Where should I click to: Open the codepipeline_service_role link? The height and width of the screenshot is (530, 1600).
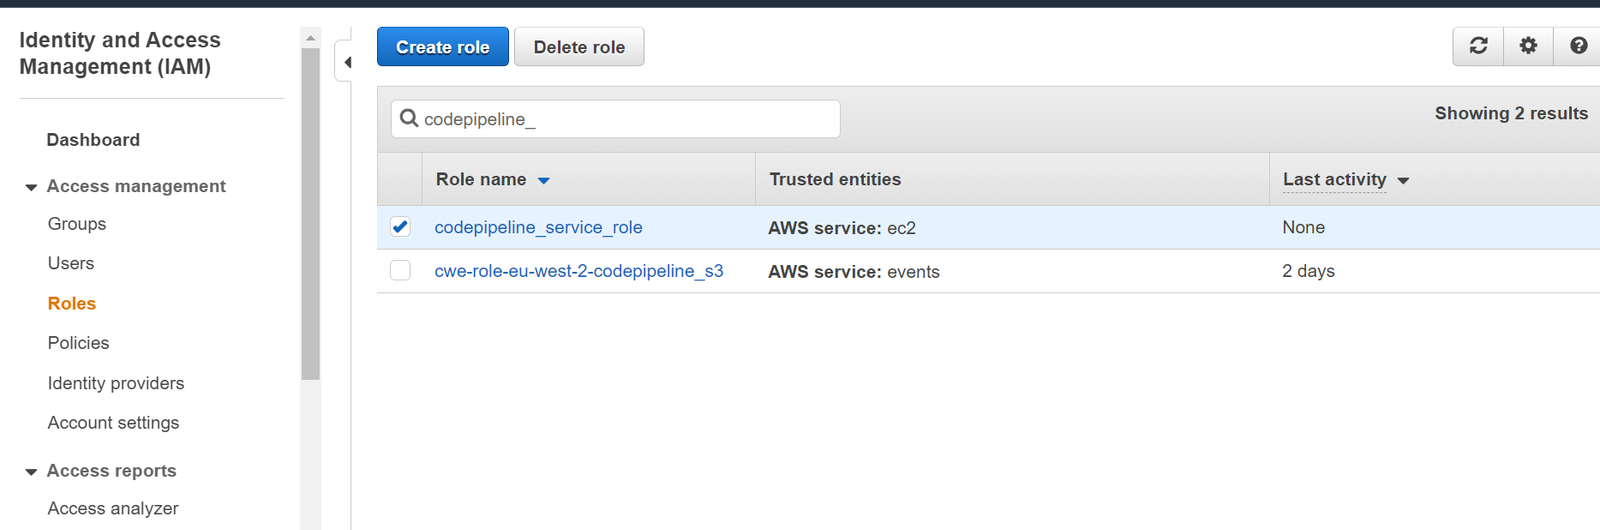tap(538, 227)
